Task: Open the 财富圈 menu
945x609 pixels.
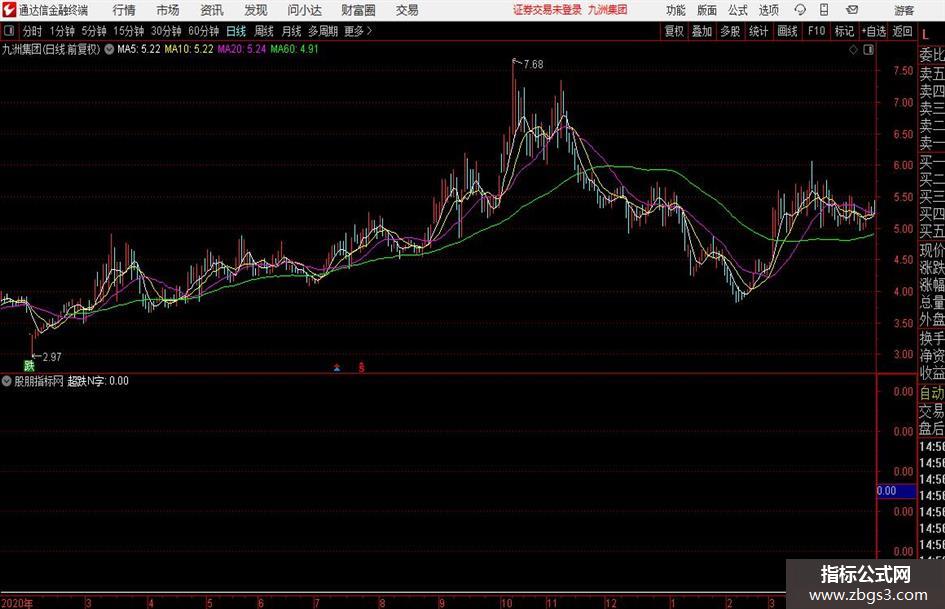Action: [358, 10]
